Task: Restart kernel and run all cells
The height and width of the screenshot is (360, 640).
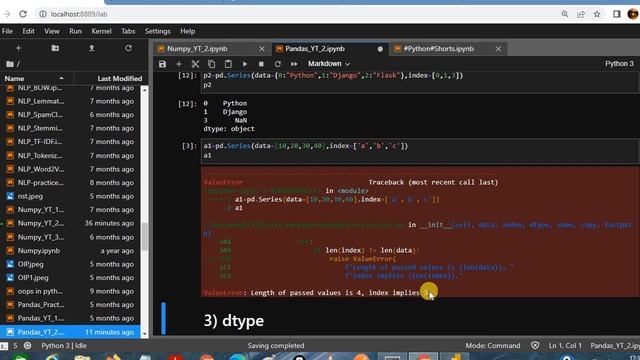Action: (x=294, y=64)
